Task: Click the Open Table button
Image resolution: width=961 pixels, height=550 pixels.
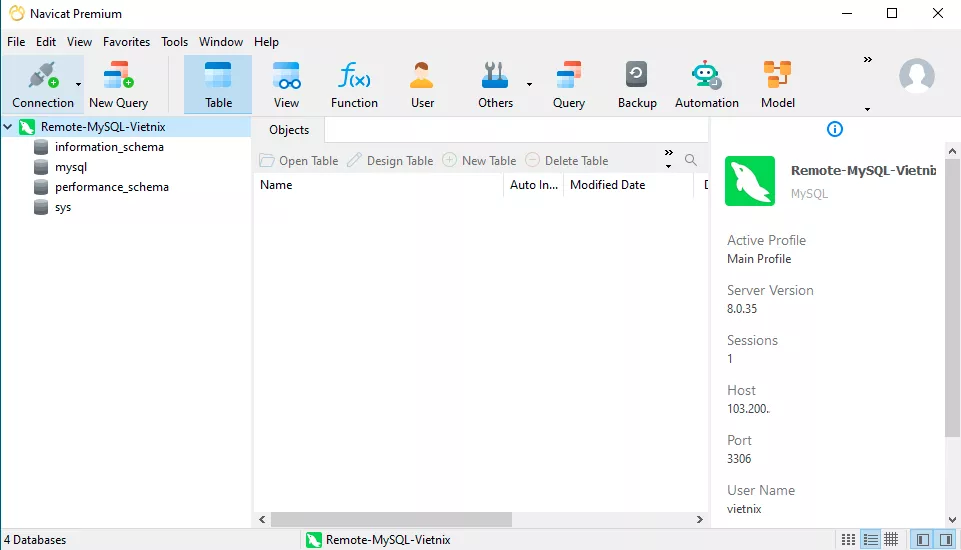Action: 299,161
